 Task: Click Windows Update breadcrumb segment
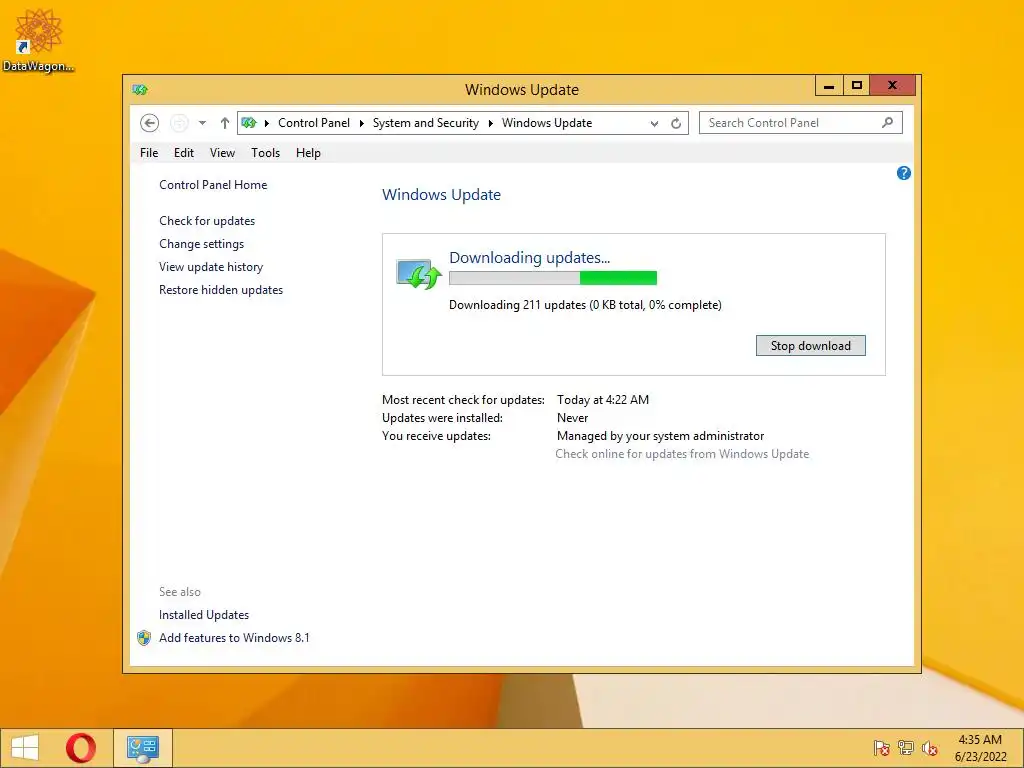tap(547, 123)
